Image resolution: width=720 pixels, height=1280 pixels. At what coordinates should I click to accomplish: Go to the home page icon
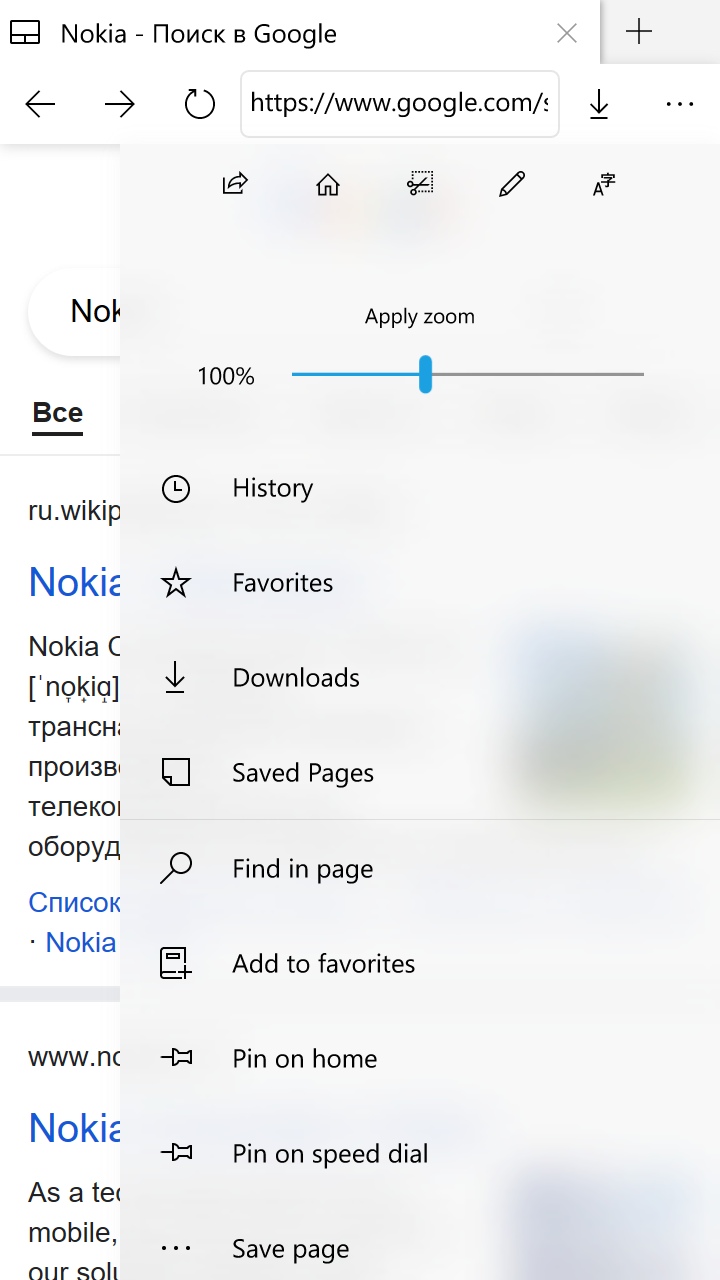327,184
